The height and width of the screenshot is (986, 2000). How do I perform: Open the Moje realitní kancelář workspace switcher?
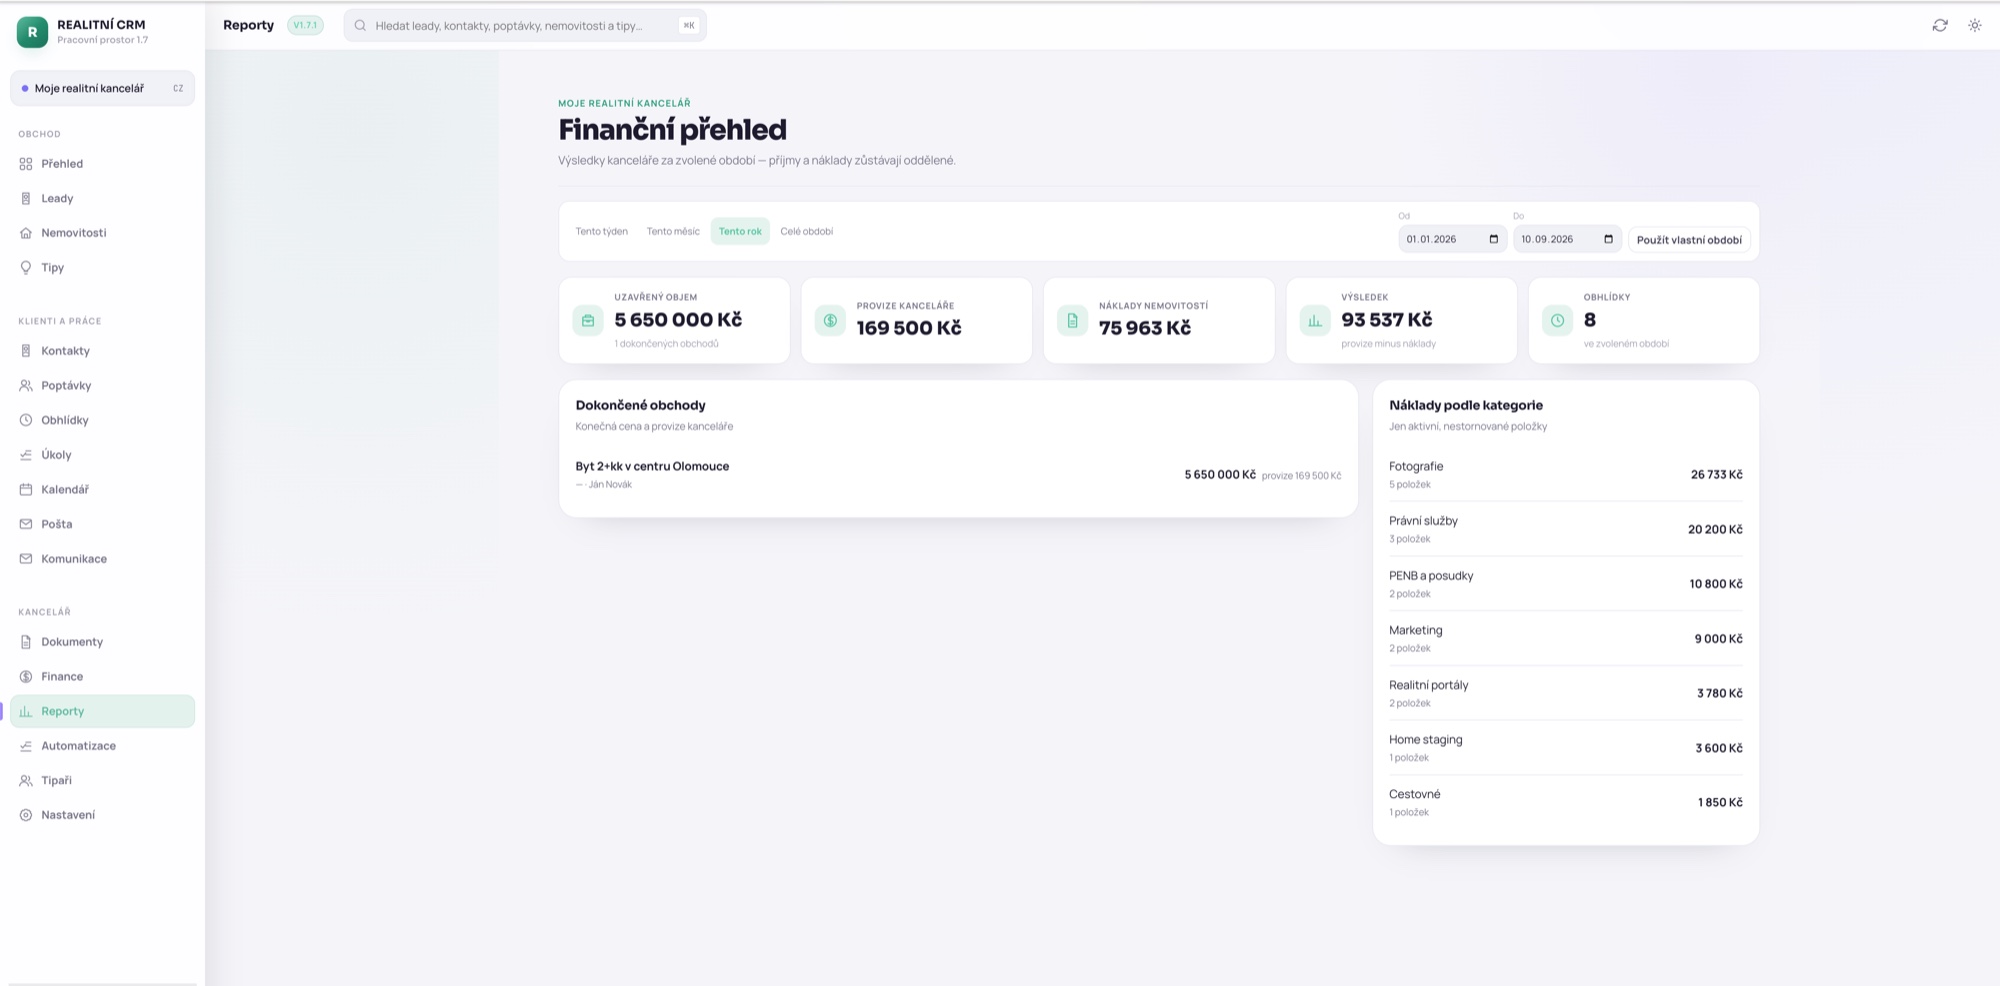(x=102, y=88)
